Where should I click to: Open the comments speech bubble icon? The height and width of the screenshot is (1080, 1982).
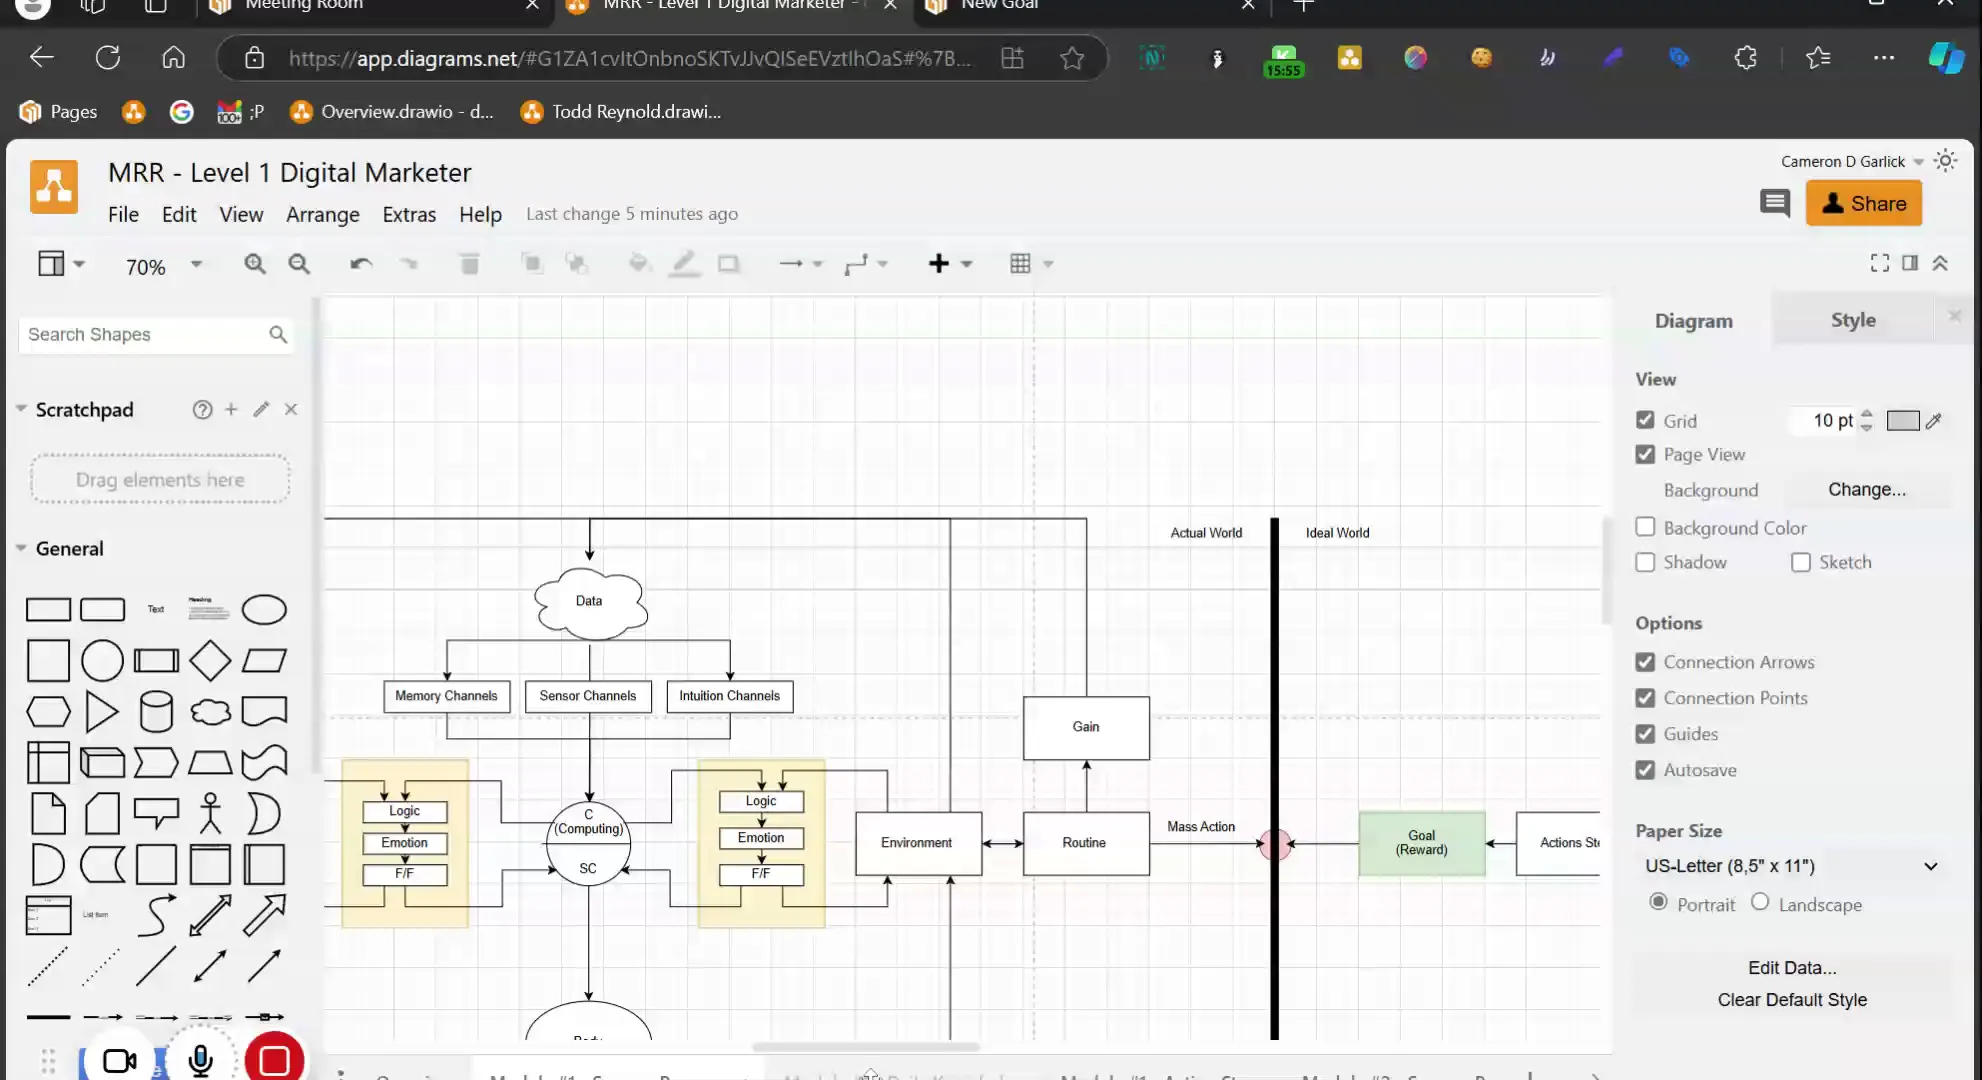click(x=1775, y=204)
